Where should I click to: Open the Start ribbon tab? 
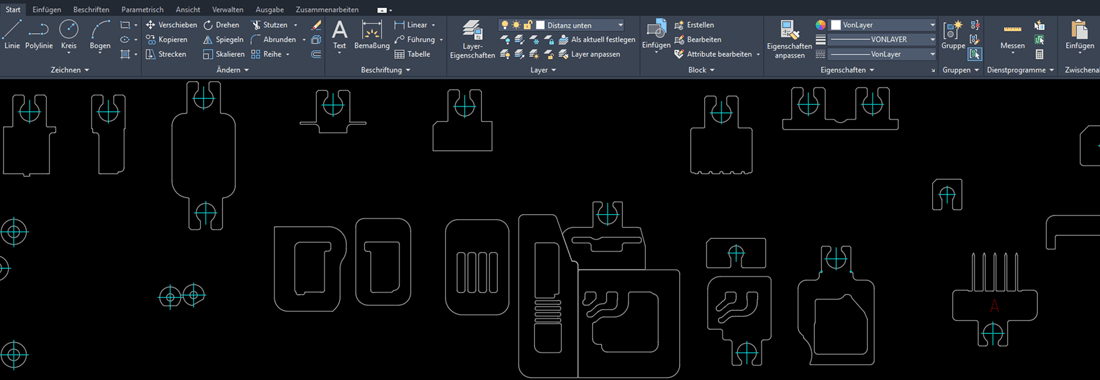click(x=13, y=10)
